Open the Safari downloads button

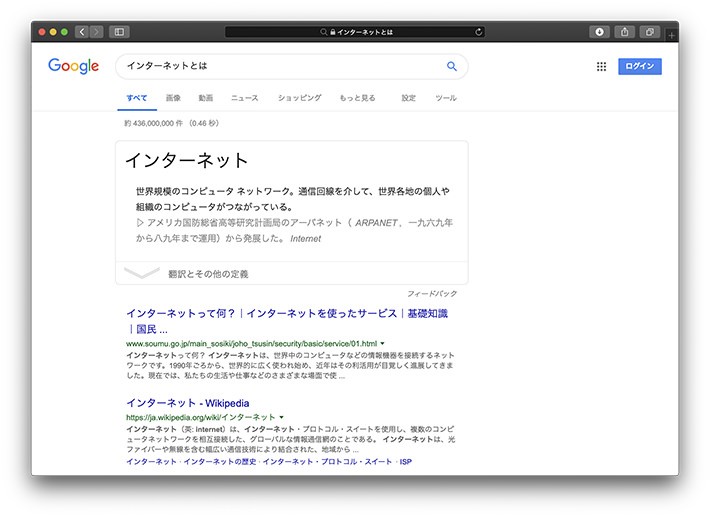599,32
